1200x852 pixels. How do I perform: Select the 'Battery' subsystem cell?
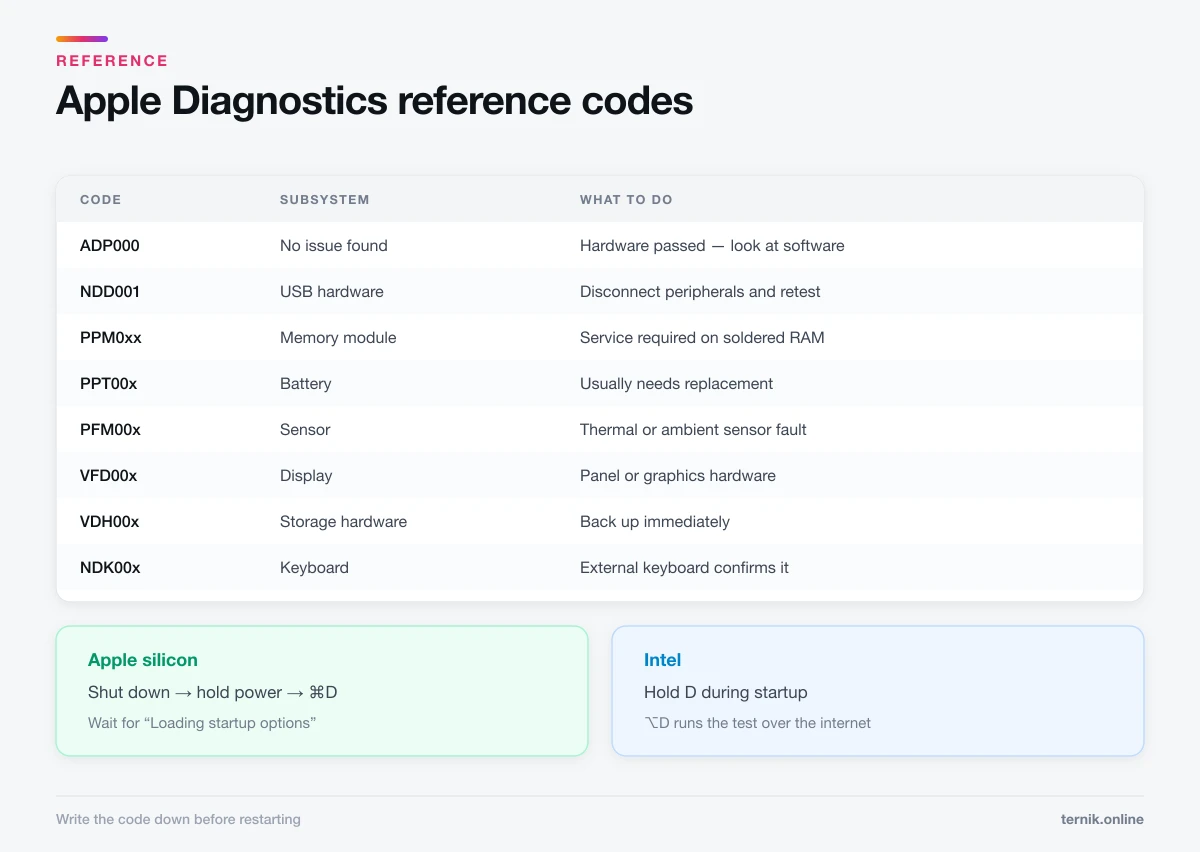pyautogui.click(x=306, y=384)
